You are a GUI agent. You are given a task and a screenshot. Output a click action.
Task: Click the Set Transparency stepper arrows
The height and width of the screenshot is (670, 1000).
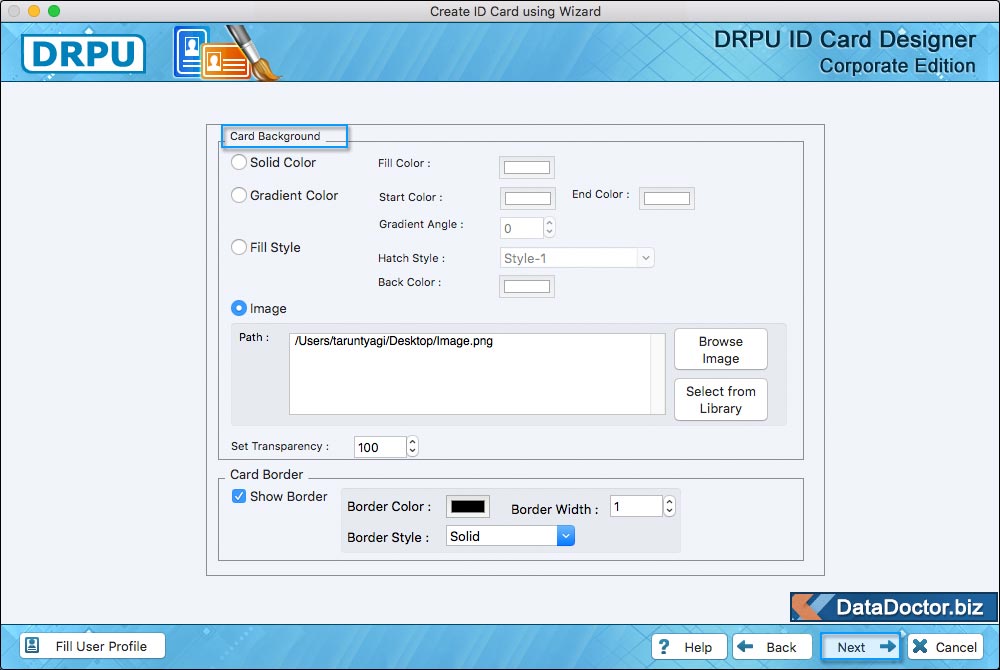(413, 446)
